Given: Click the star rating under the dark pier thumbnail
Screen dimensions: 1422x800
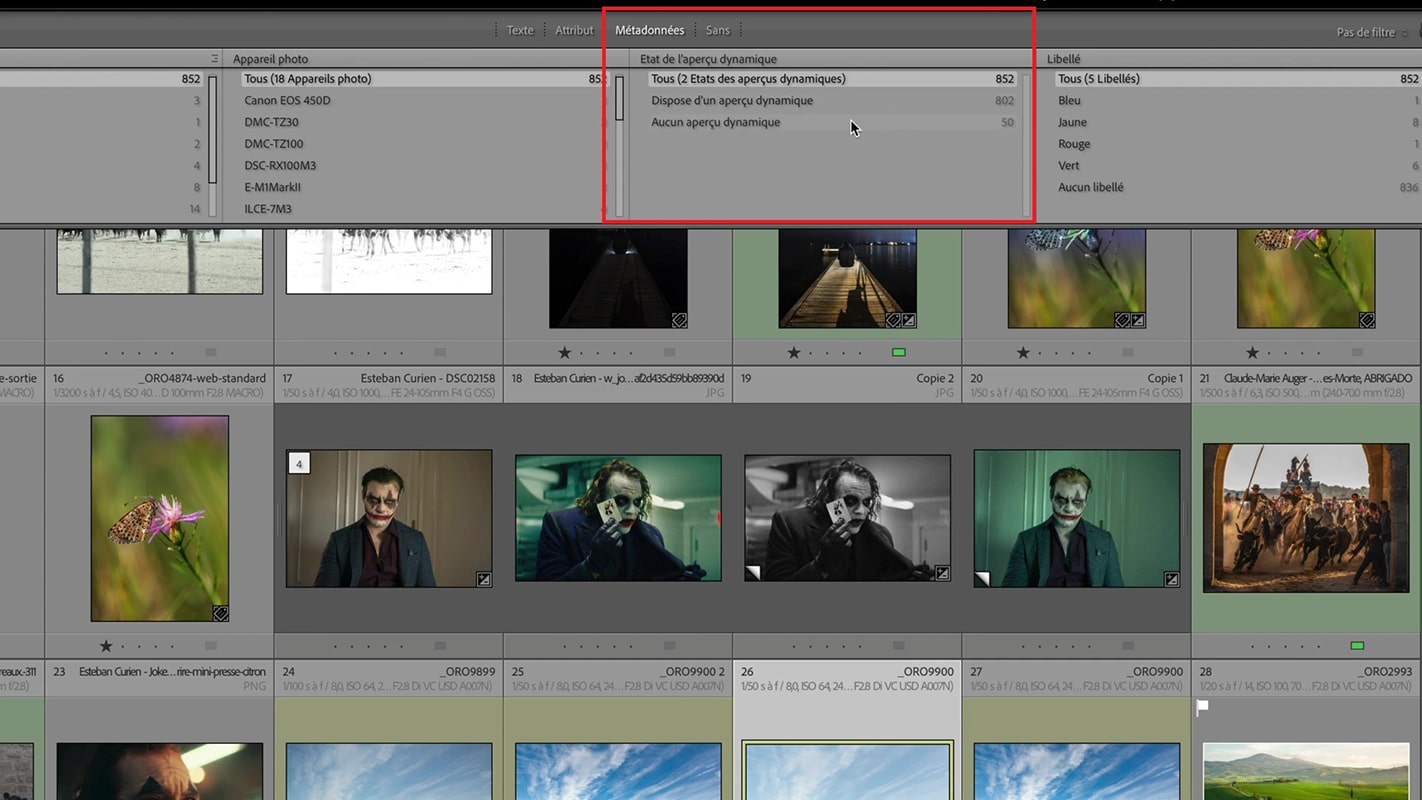Looking at the screenshot, I should pos(564,353).
